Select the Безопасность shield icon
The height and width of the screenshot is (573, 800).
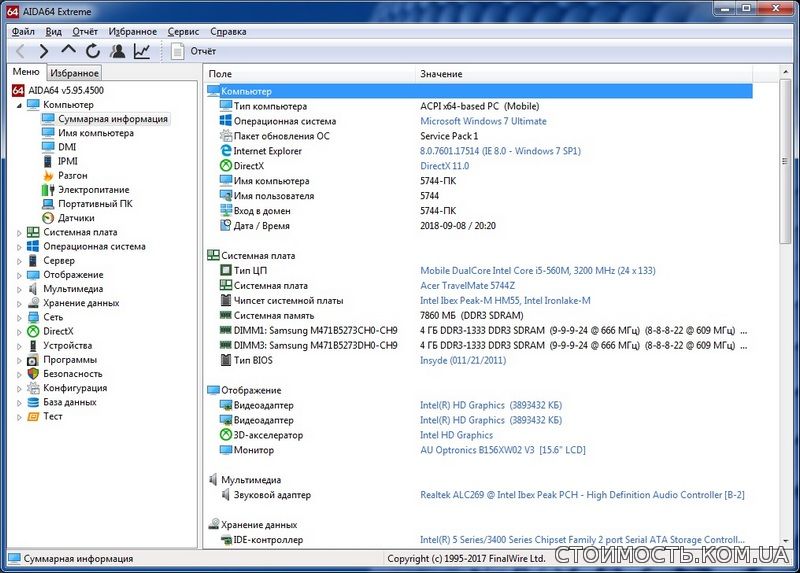click(33, 374)
